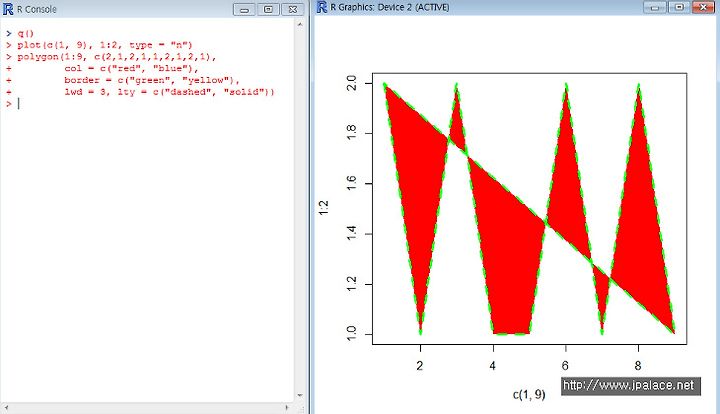Click the 'col = c("red", "blue"),' line
The width and height of the screenshot is (720, 414).
pos(131,68)
